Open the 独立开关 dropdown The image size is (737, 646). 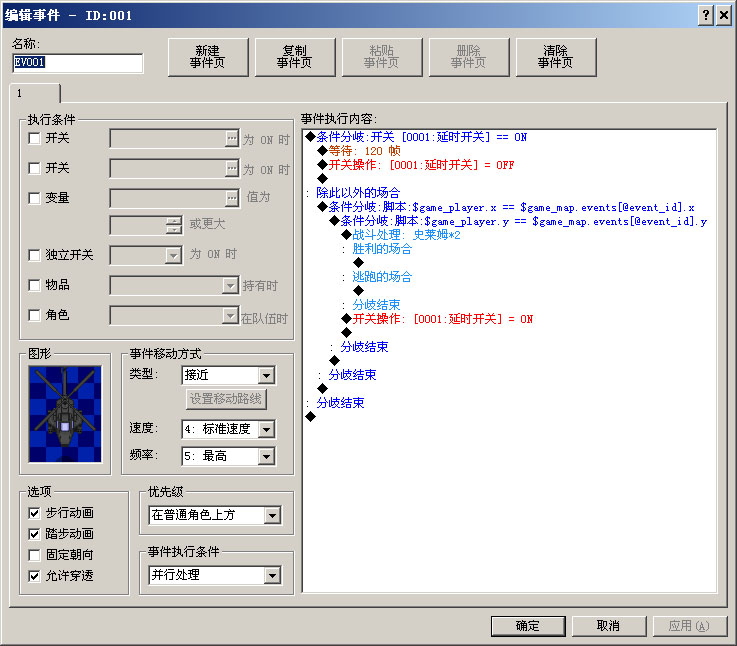[x=173, y=255]
